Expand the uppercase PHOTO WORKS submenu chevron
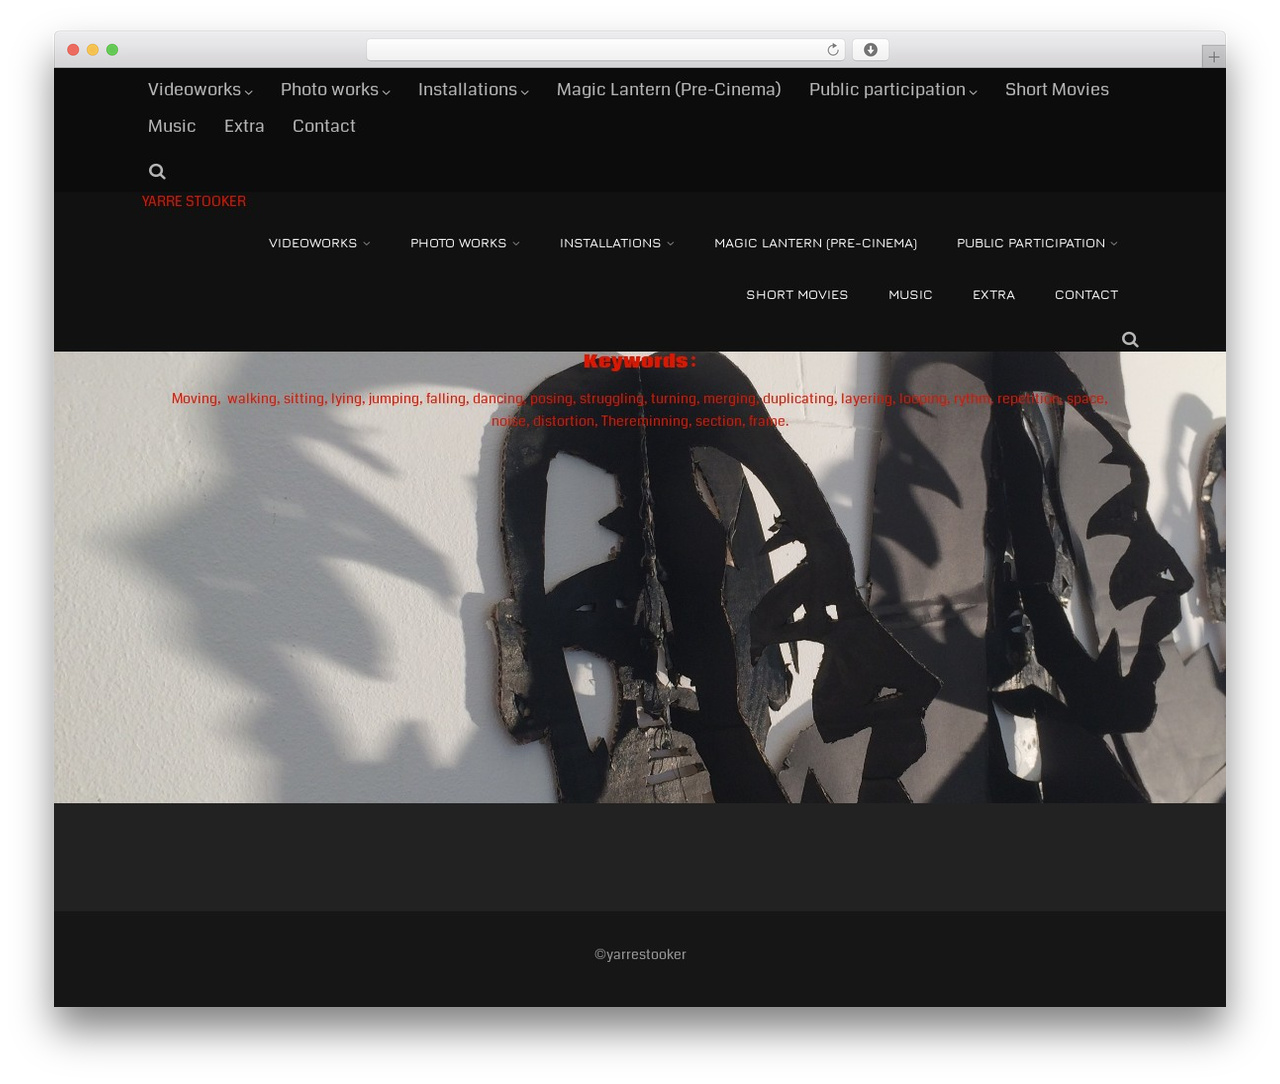The width and height of the screenshot is (1280, 1084). coord(516,243)
